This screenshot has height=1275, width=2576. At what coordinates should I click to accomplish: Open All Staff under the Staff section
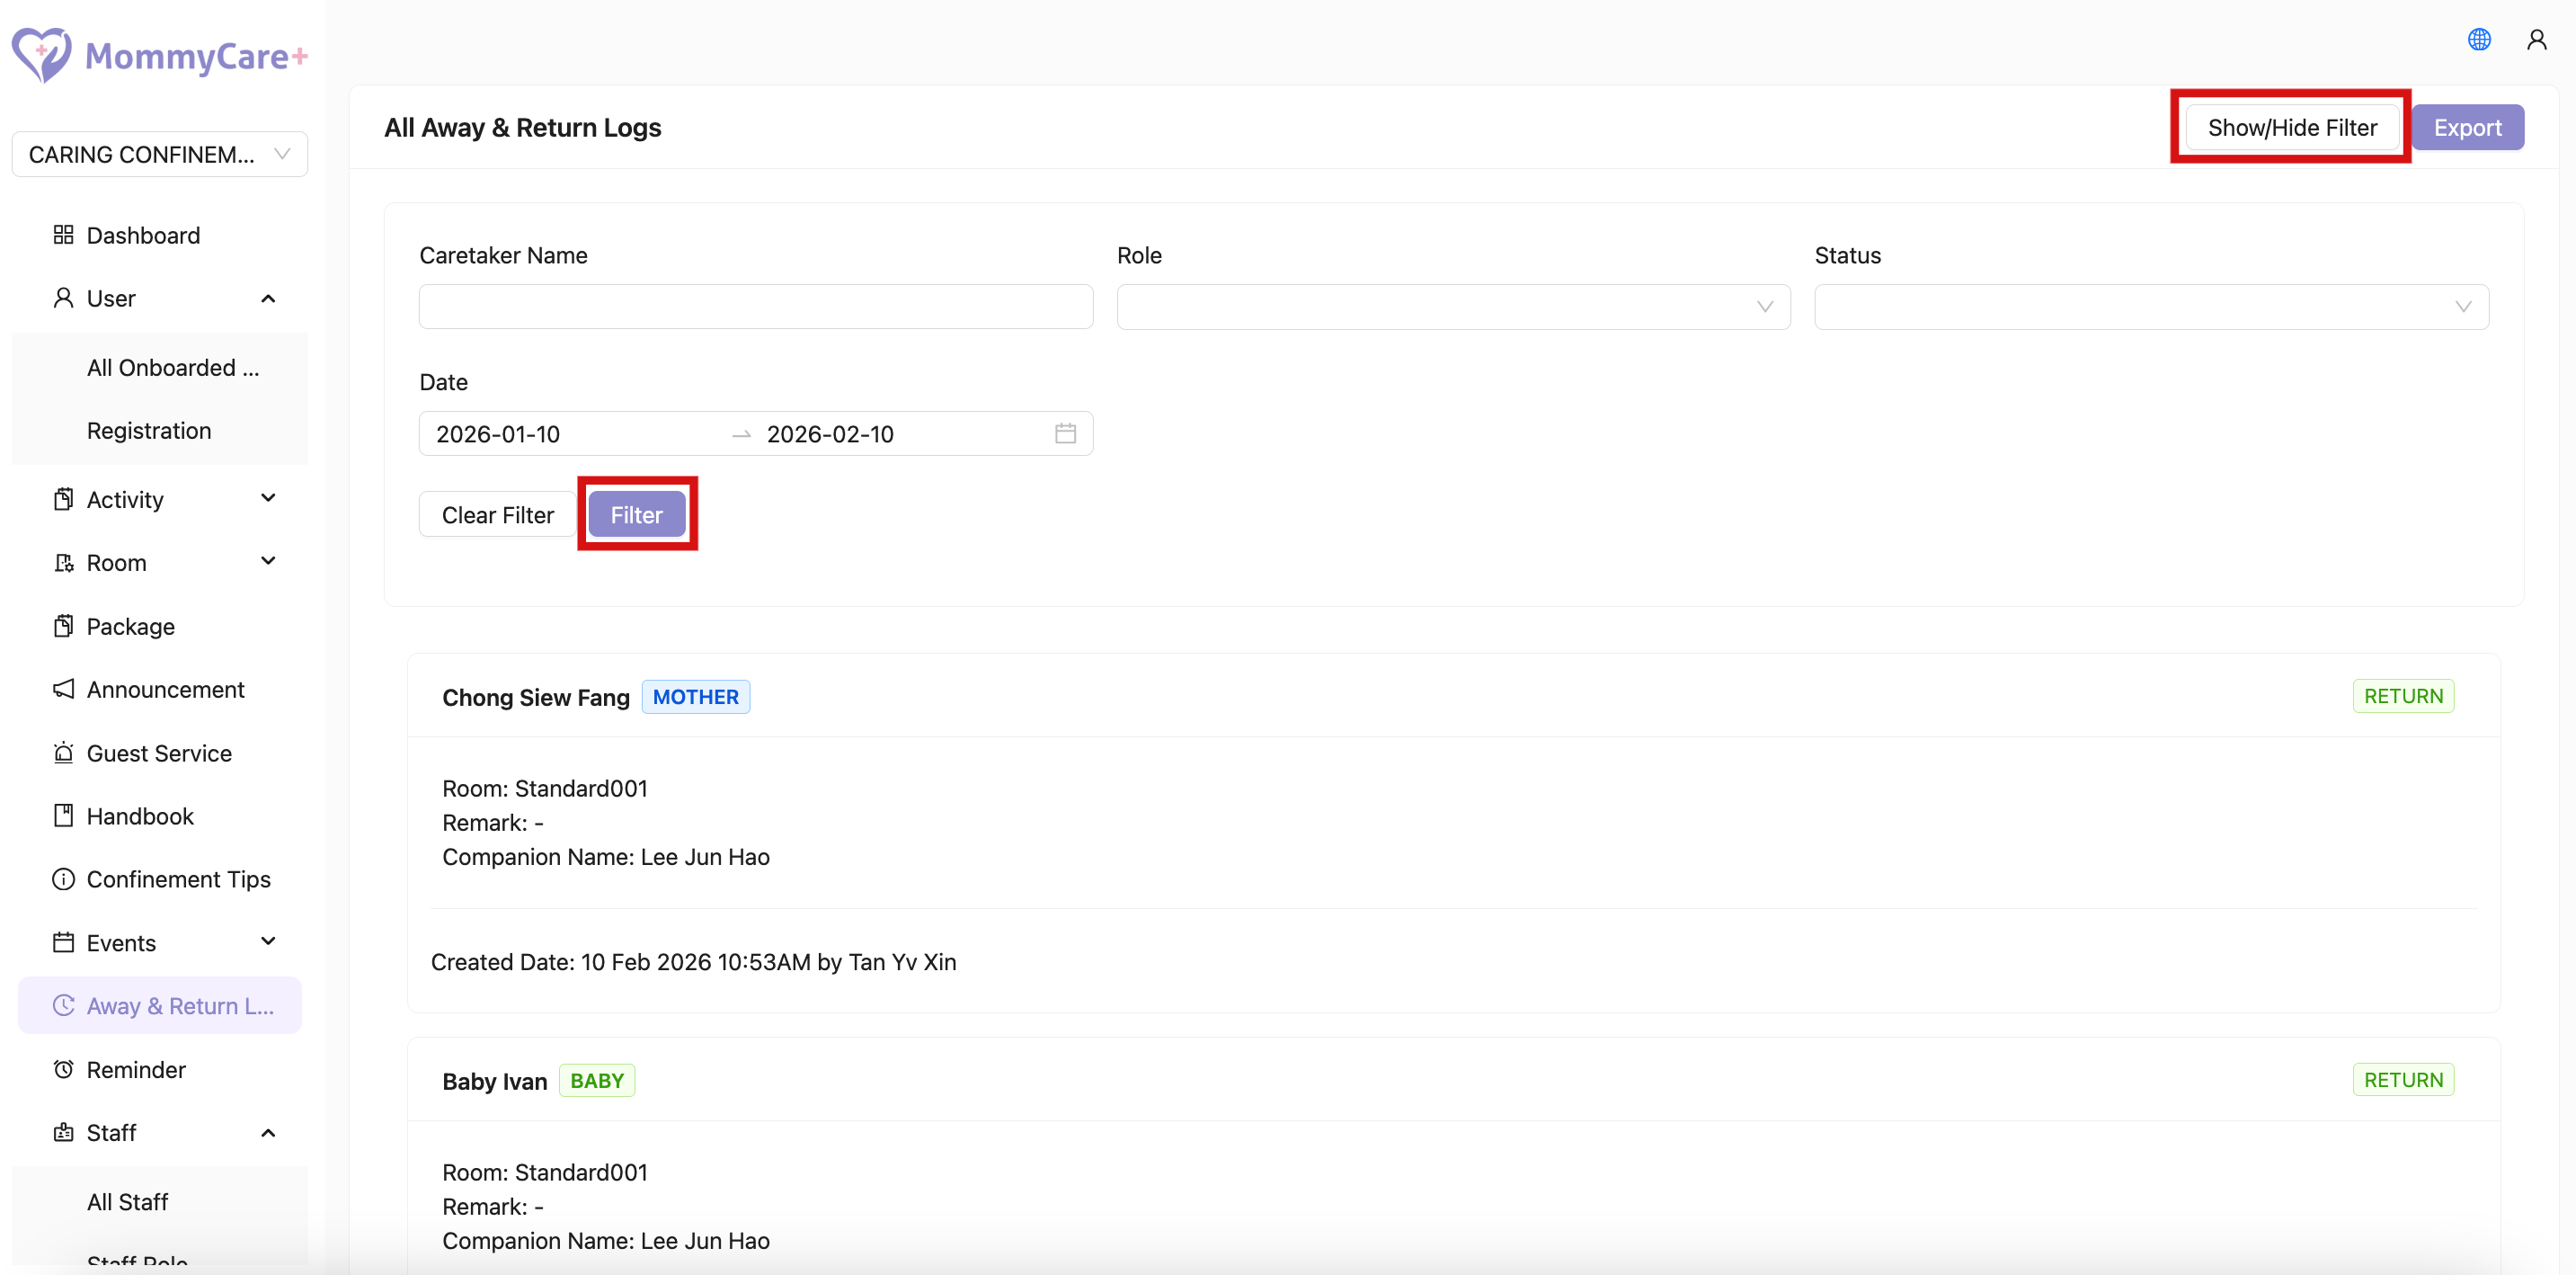128,1201
